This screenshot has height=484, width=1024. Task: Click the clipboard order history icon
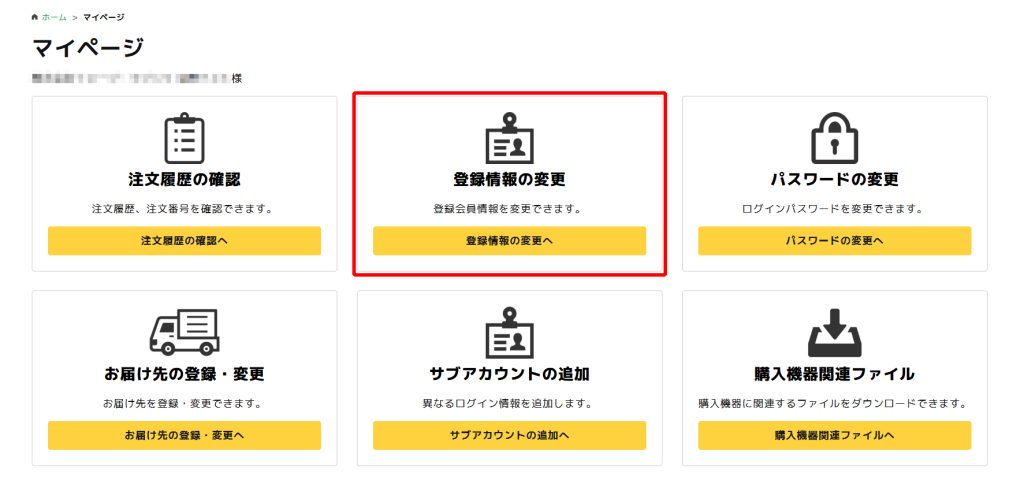tap(184, 138)
